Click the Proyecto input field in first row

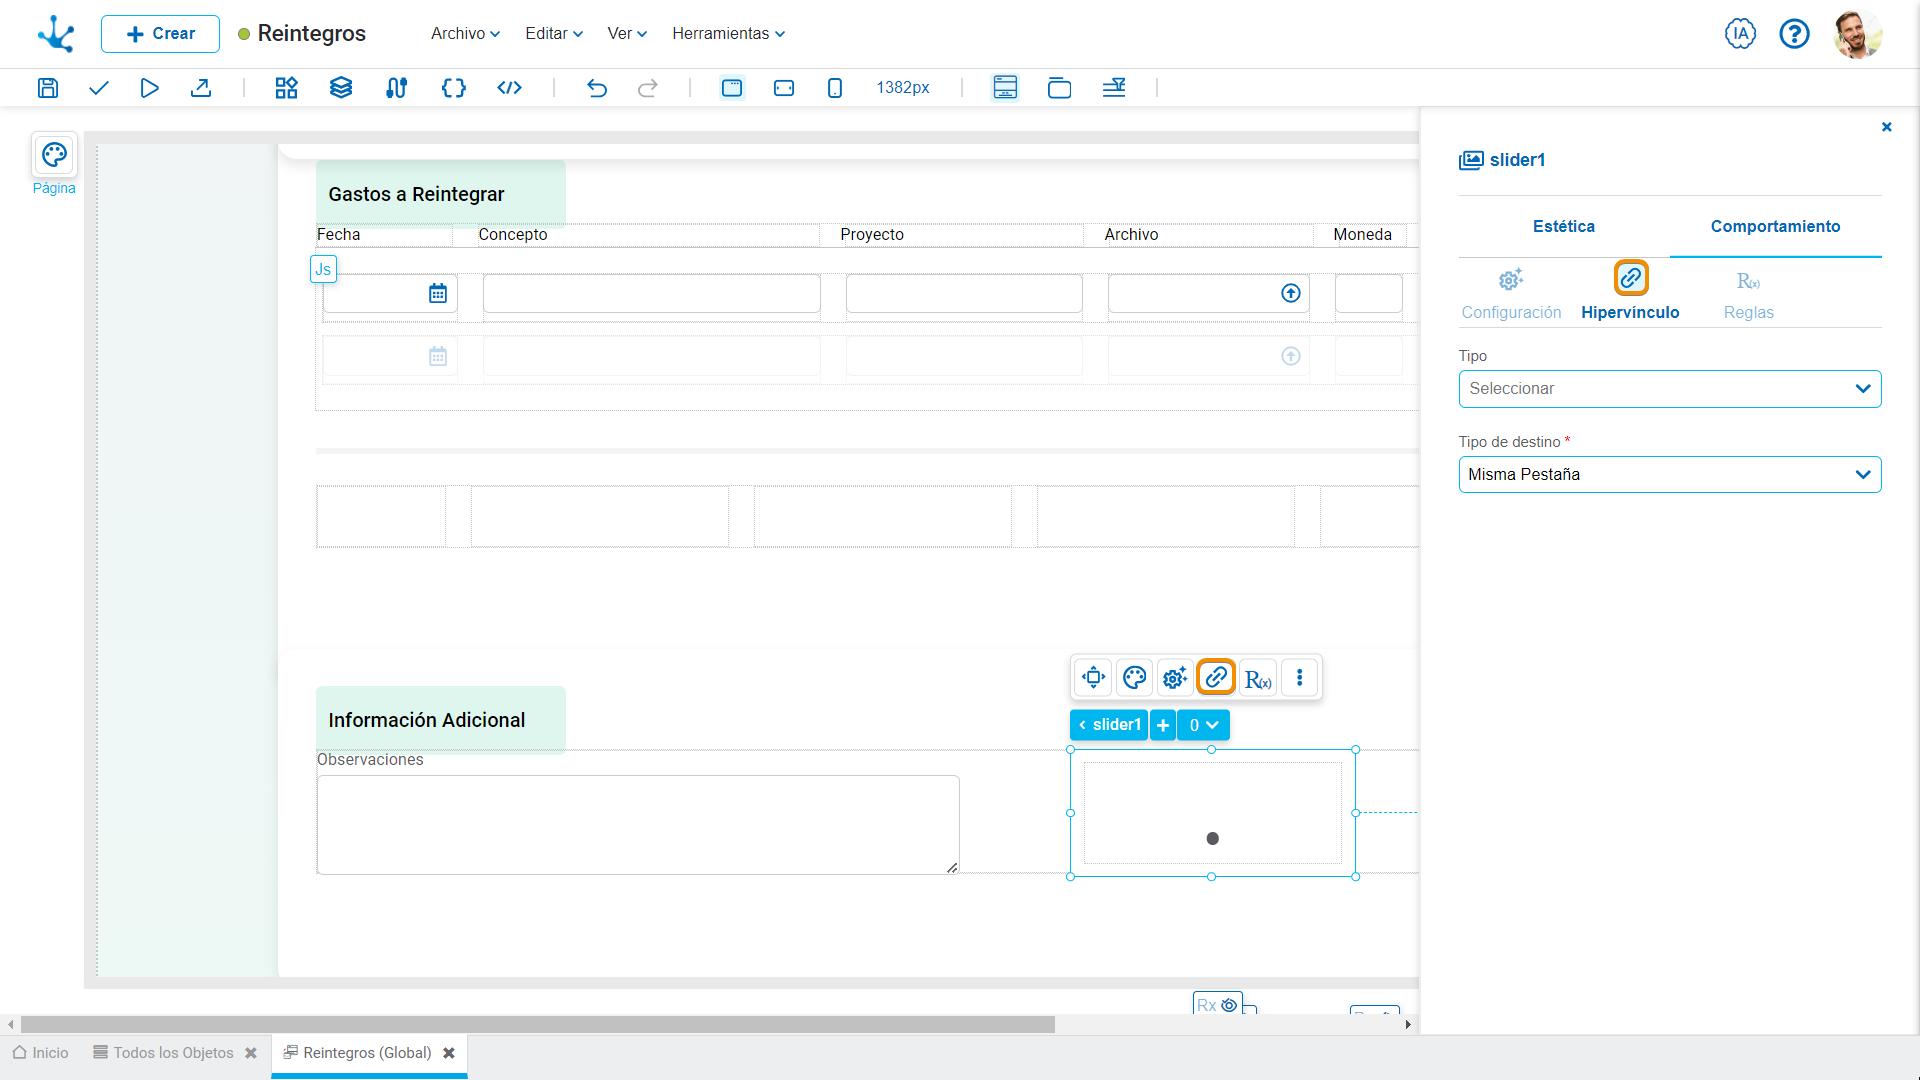click(x=964, y=294)
